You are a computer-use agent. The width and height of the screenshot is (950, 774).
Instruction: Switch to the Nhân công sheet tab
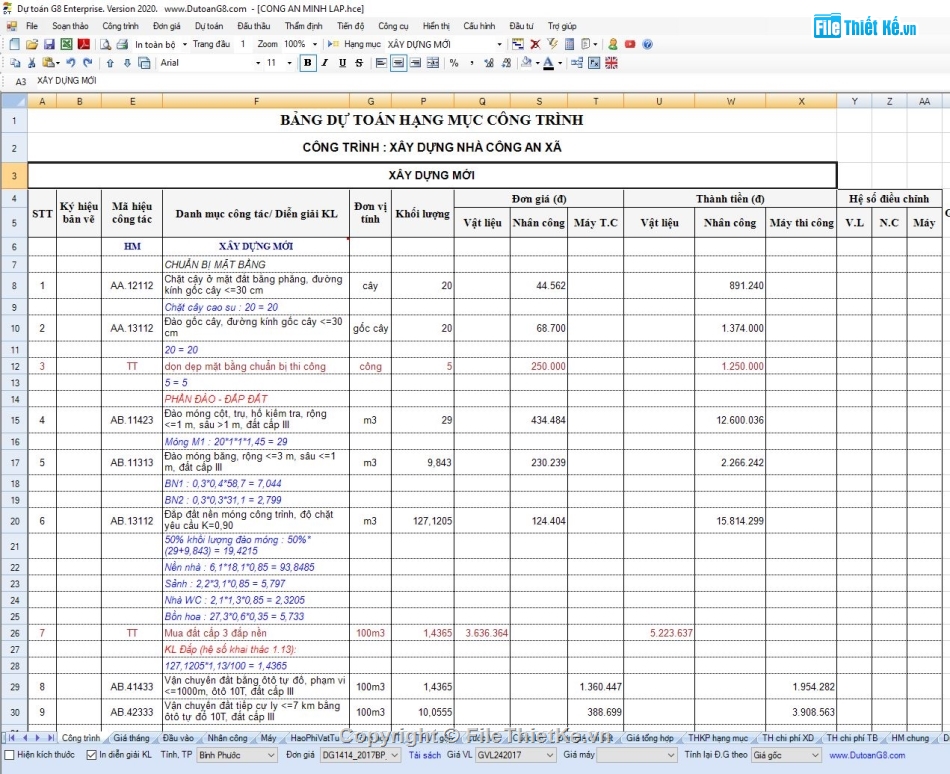228,738
